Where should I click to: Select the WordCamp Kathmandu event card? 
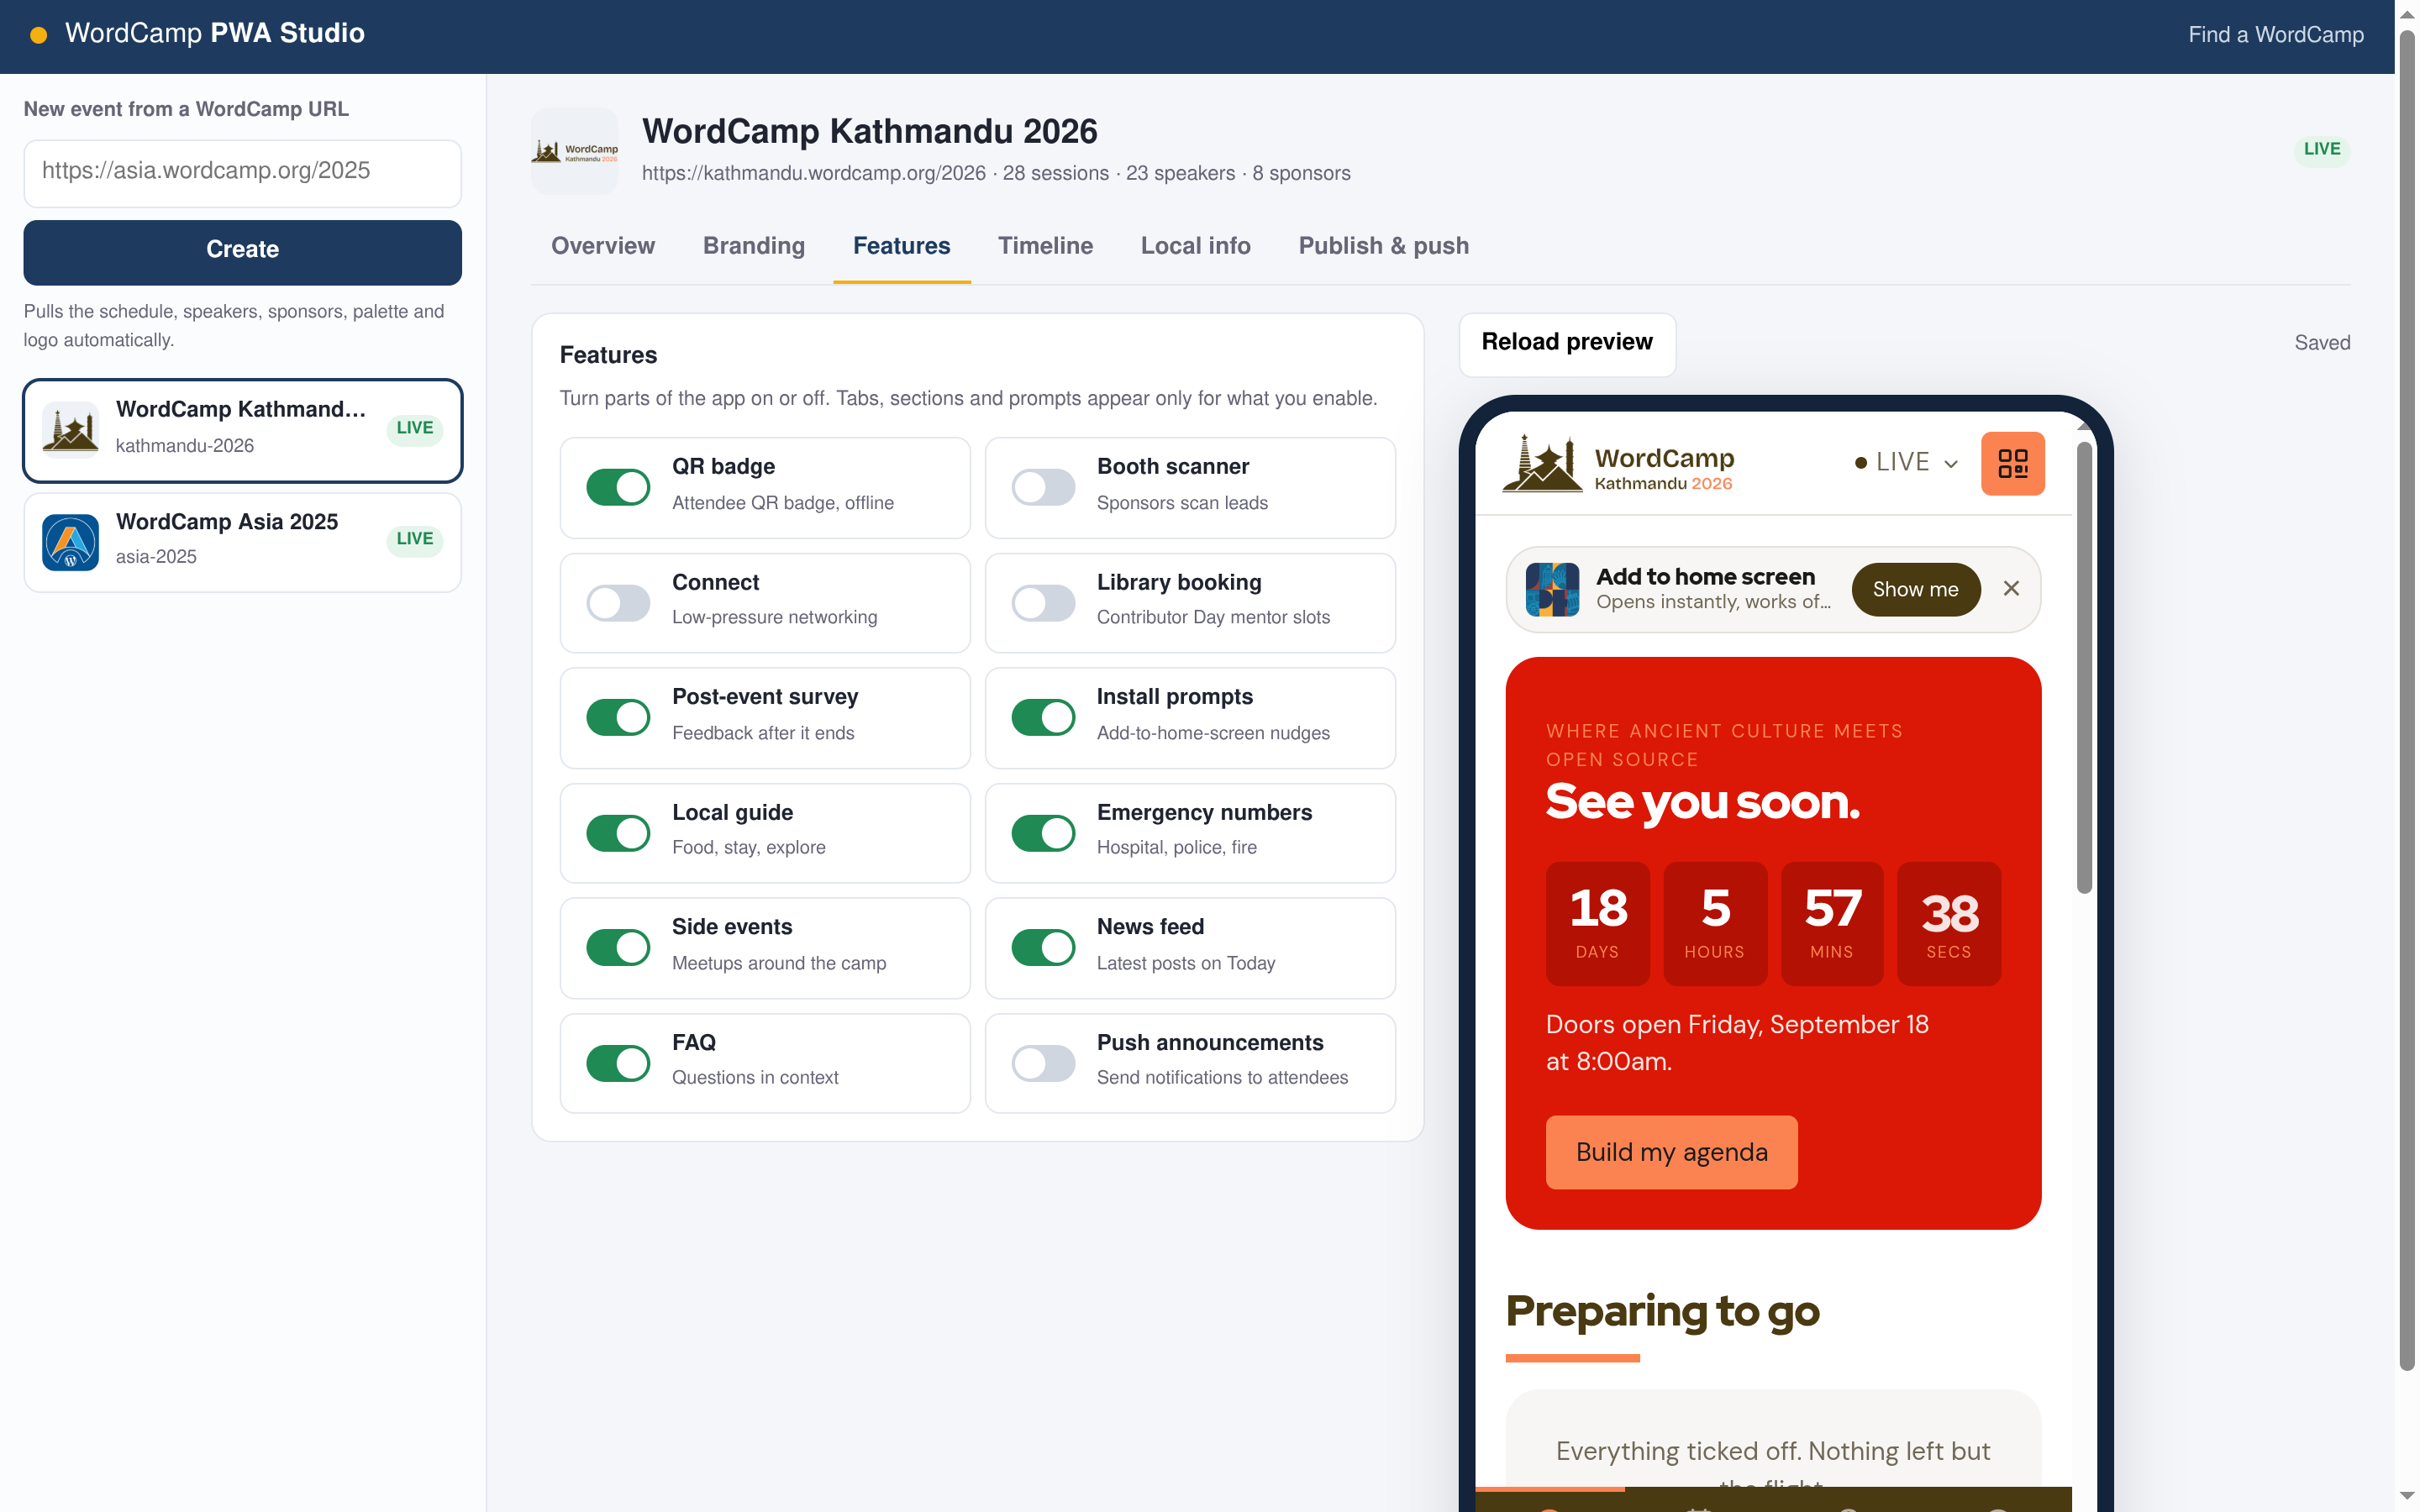[x=242, y=430]
